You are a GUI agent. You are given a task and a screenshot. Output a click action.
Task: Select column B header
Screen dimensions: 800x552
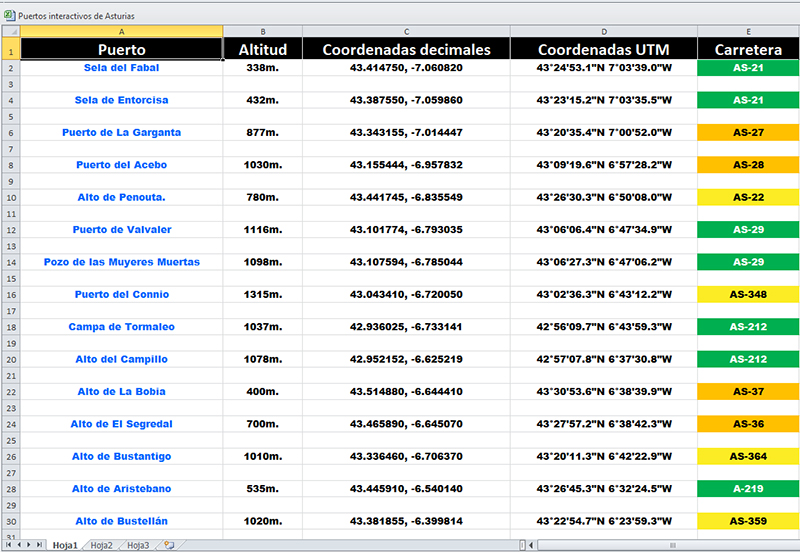(263, 31)
